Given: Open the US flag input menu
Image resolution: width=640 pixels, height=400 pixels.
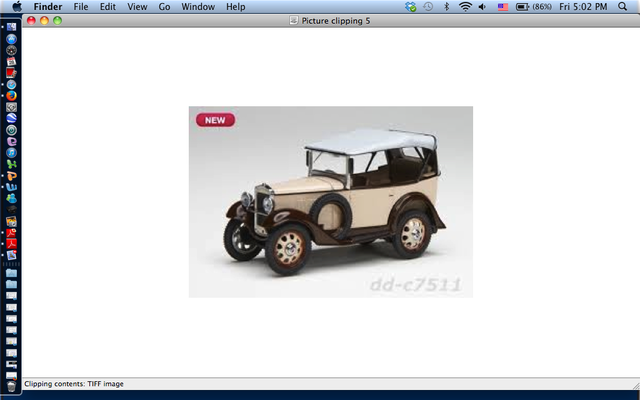Looking at the screenshot, I should (x=503, y=7).
